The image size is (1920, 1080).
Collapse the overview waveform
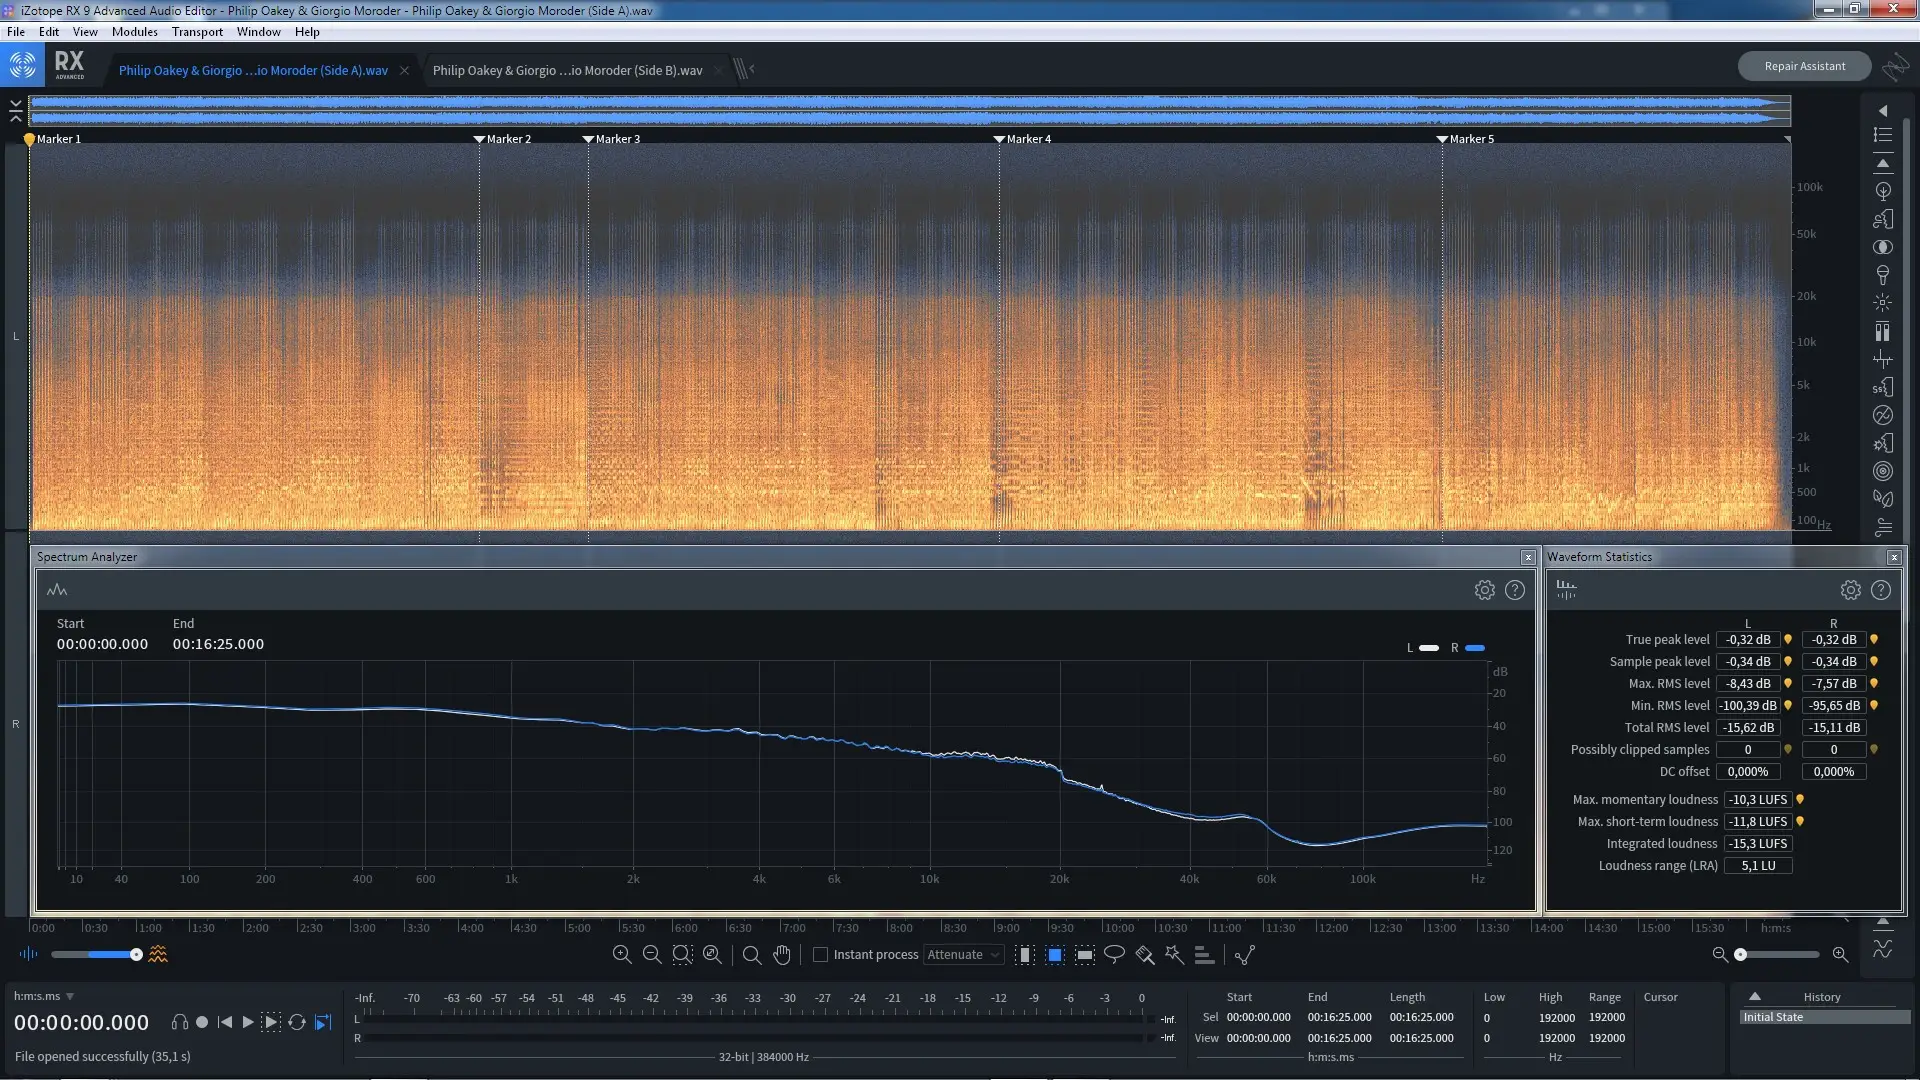point(16,110)
